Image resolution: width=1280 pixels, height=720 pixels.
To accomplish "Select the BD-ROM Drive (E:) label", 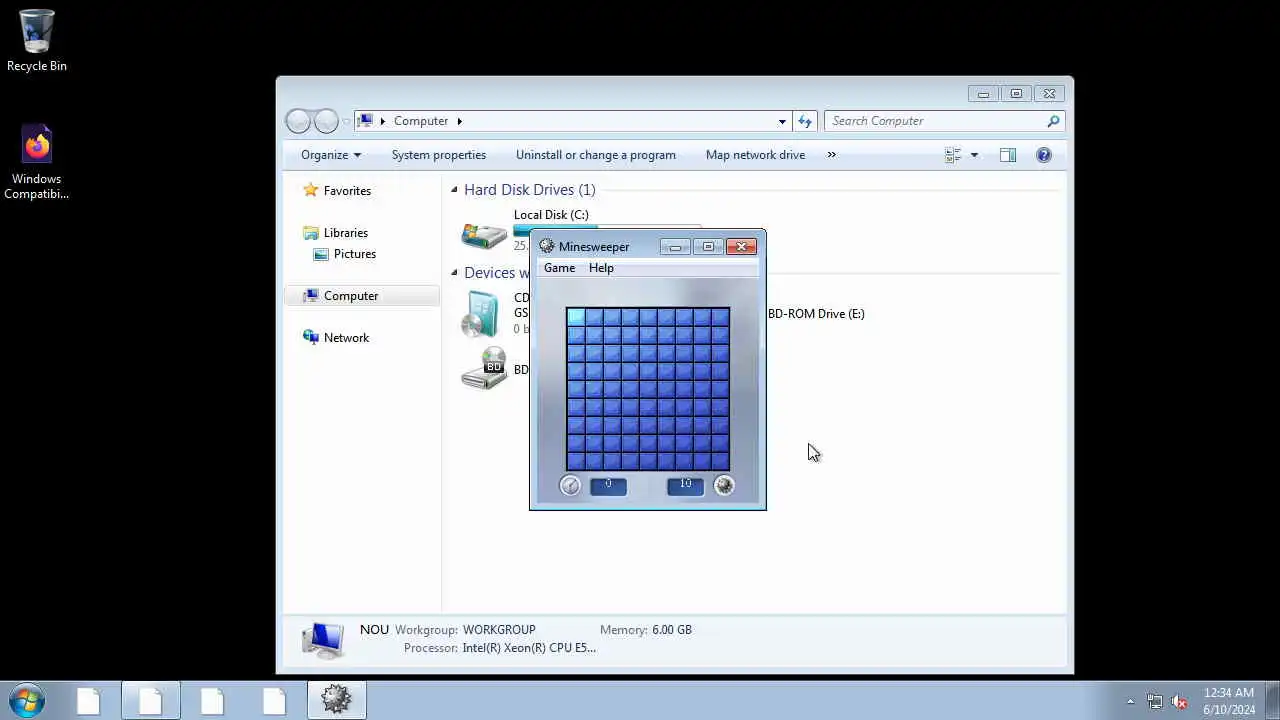I will (x=816, y=314).
